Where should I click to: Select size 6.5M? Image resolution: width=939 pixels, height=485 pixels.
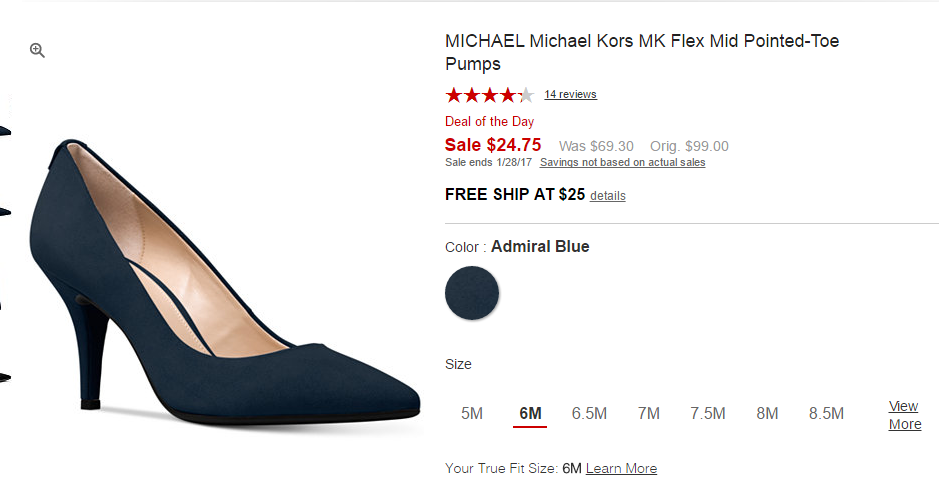click(x=589, y=414)
